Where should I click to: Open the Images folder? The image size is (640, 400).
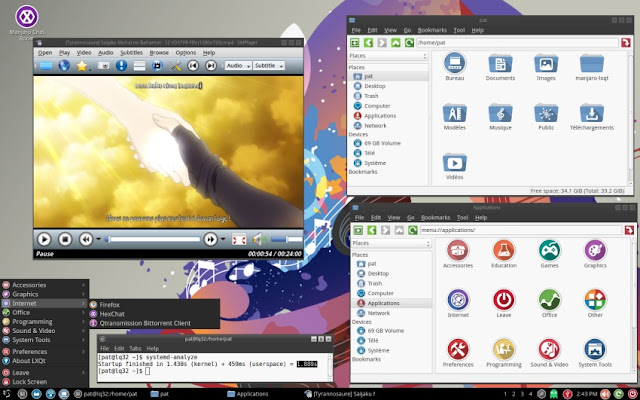546,67
